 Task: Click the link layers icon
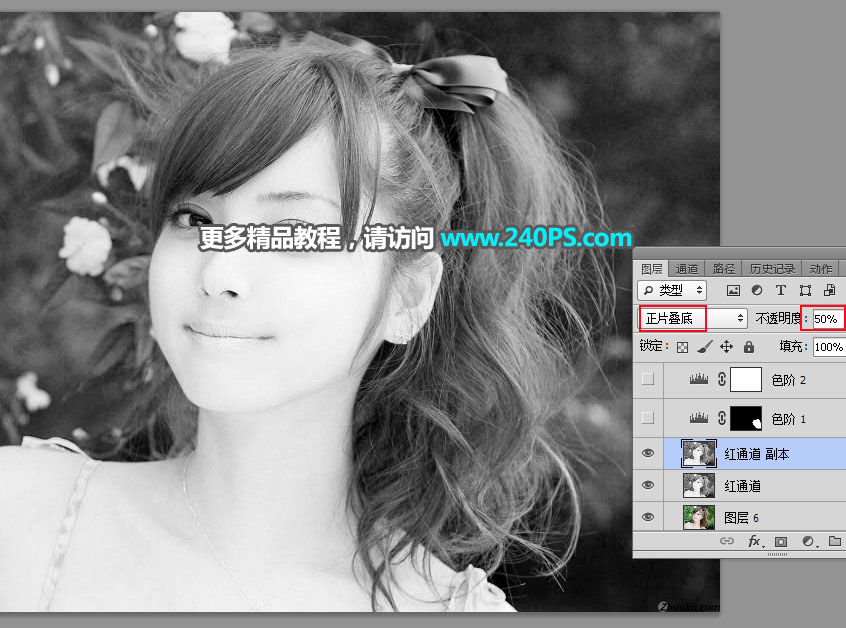click(x=727, y=541)
